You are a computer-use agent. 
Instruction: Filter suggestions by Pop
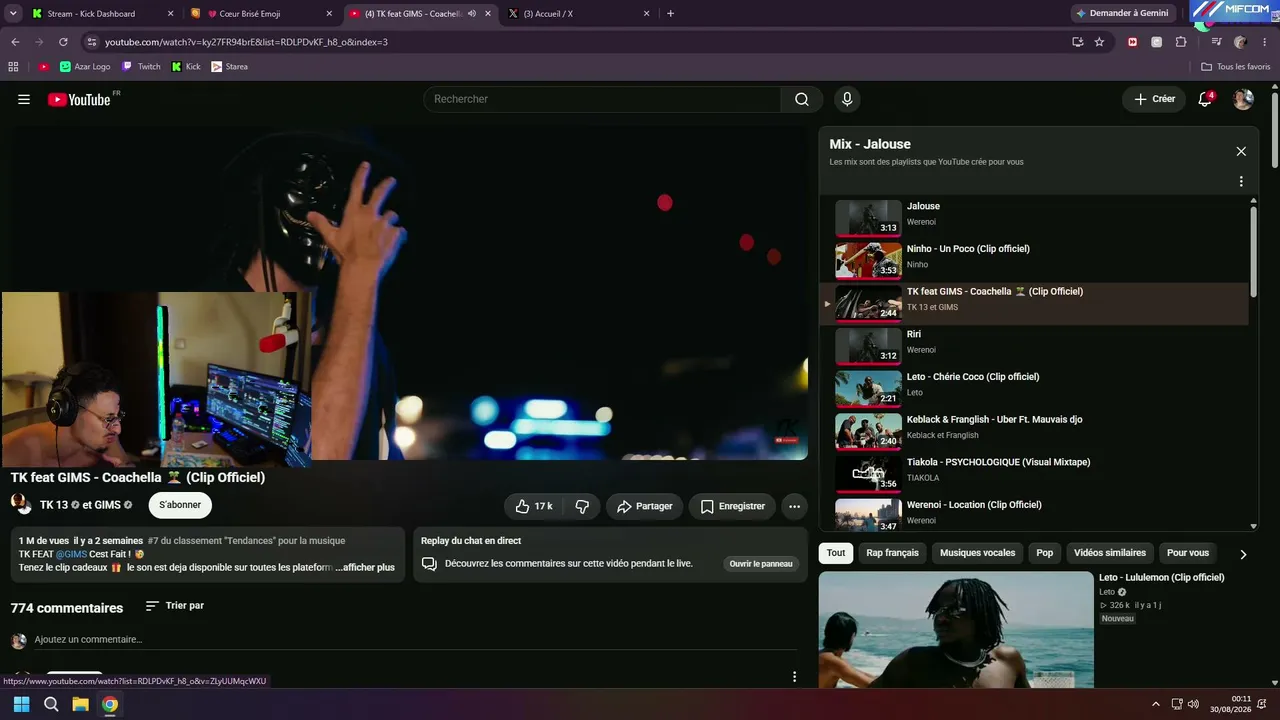point(1044,553)
